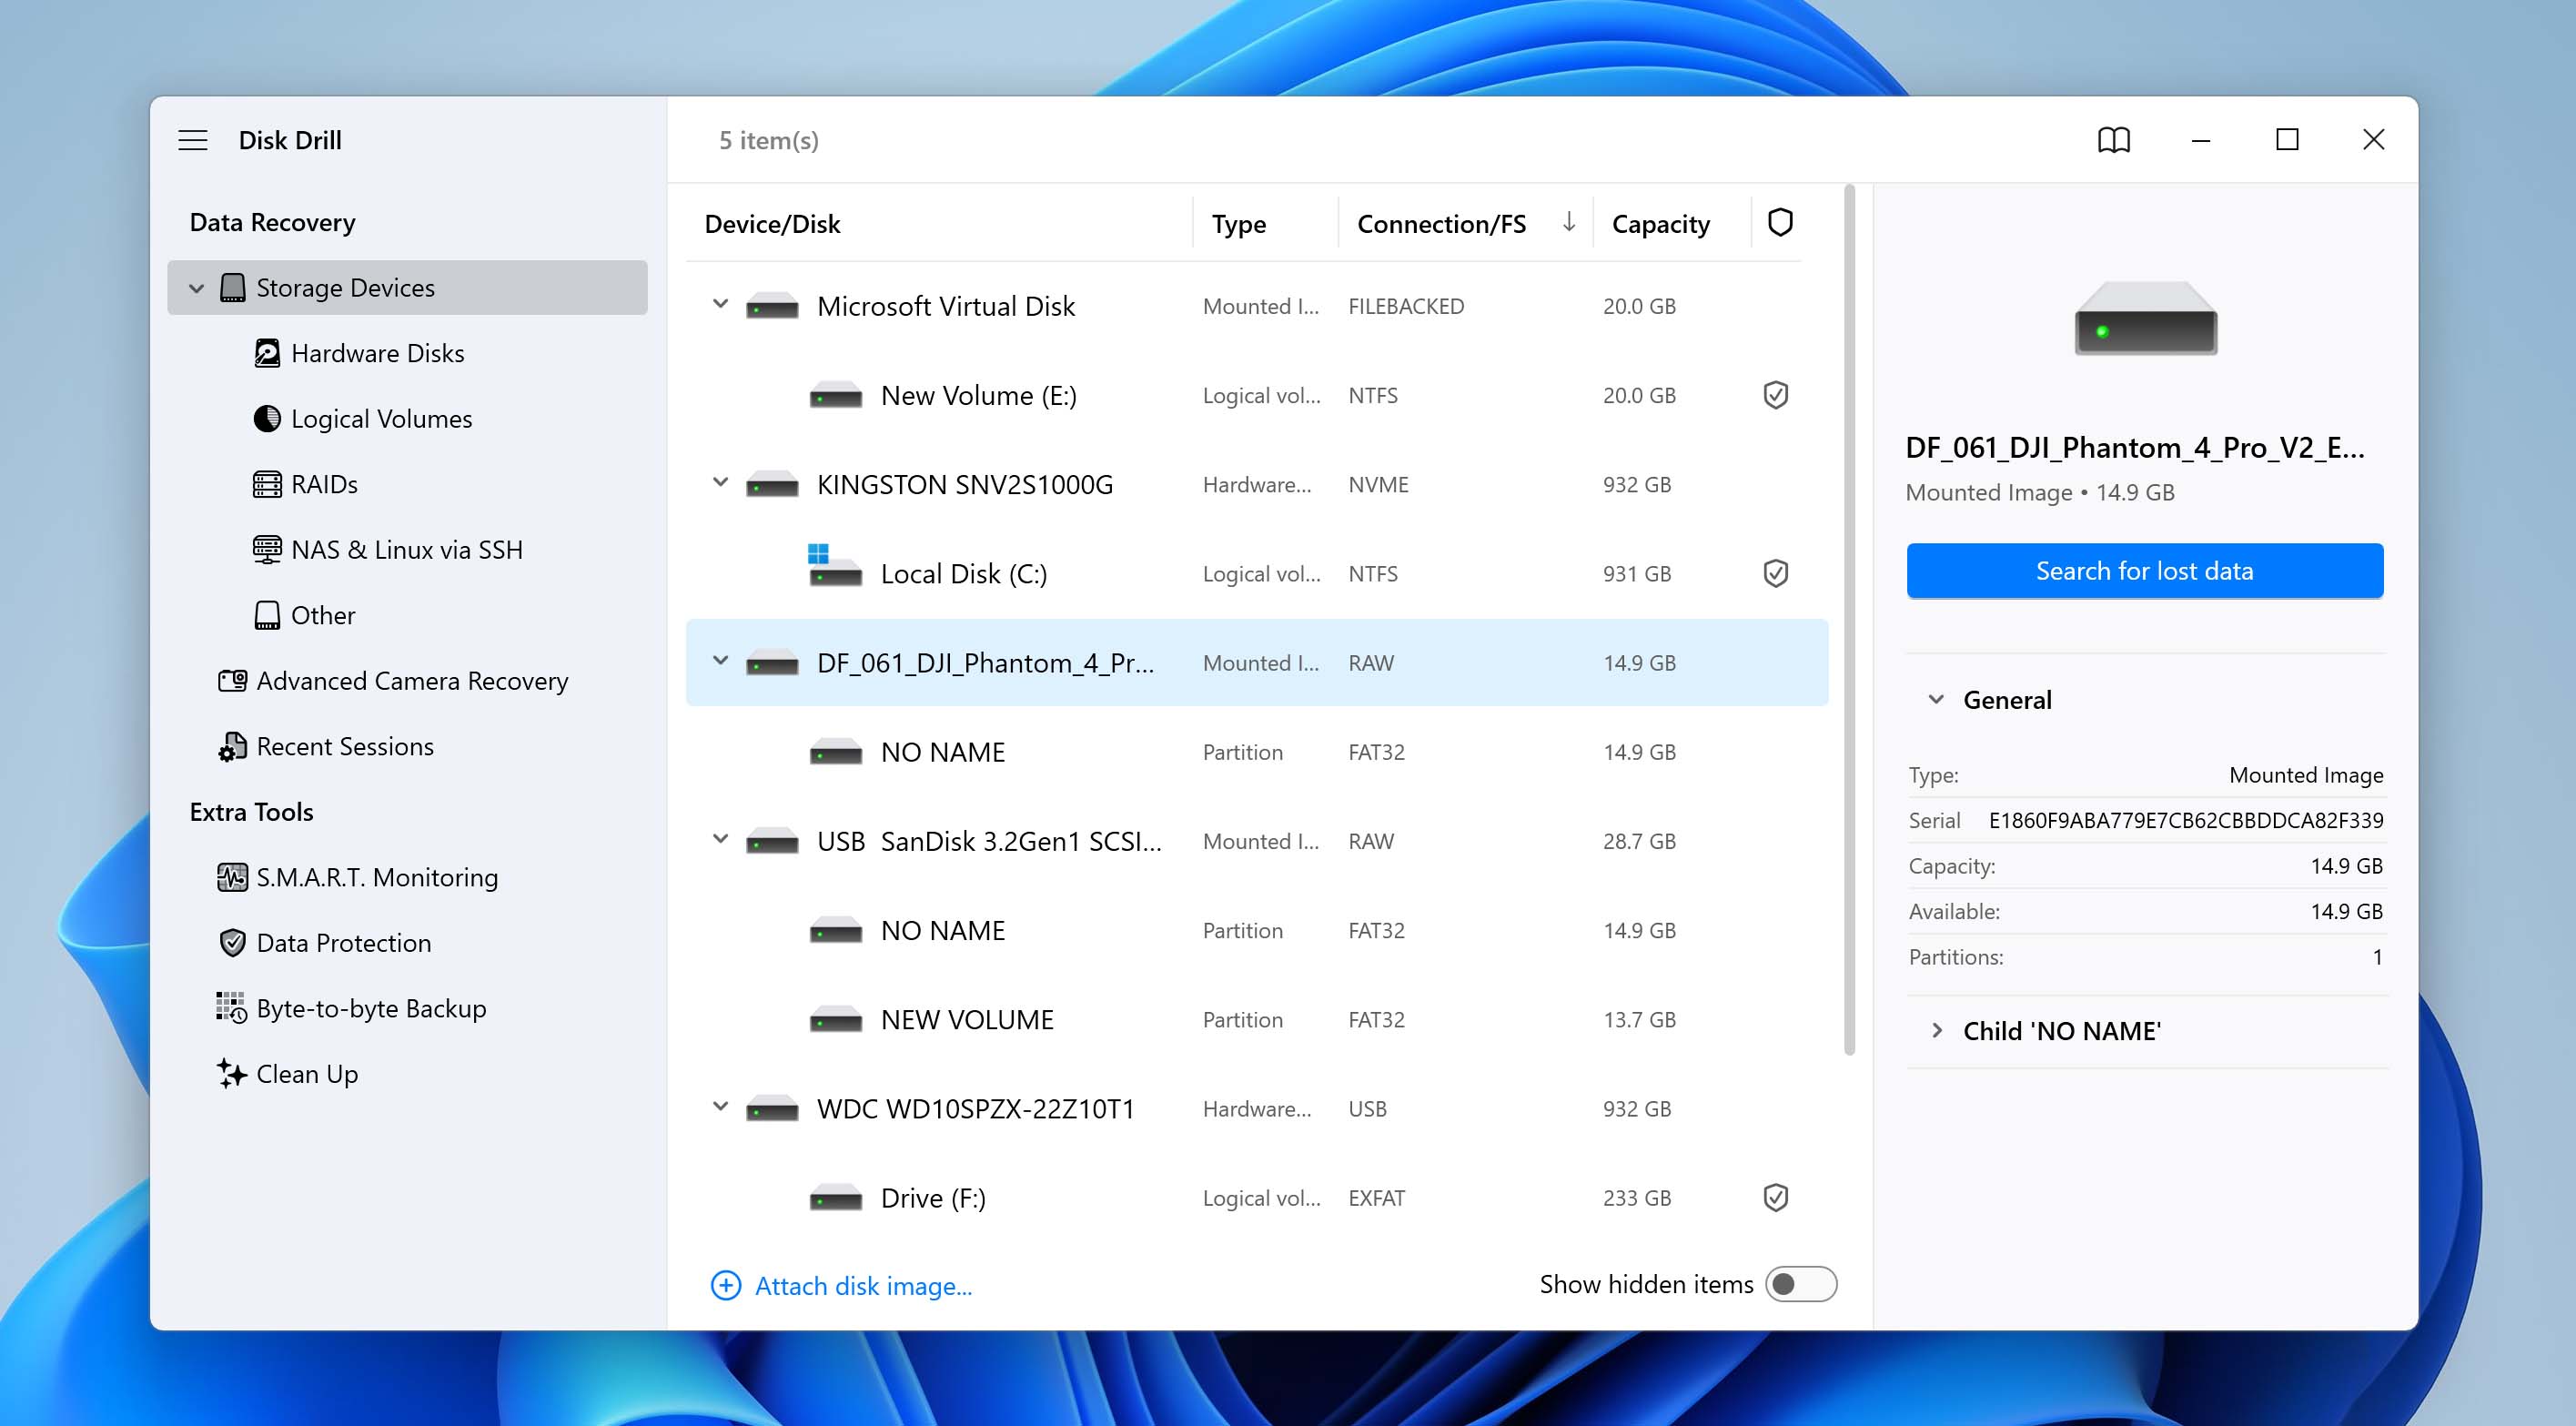Click the 5 item(s) count label
Image resolution: width=2576 pixels, height=1426 pixels.
(x=768, y=140)
